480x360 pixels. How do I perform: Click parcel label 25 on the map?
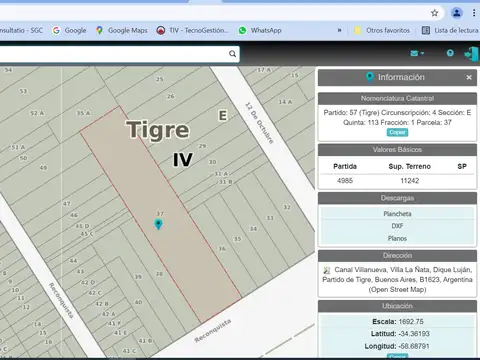point(160,79)
